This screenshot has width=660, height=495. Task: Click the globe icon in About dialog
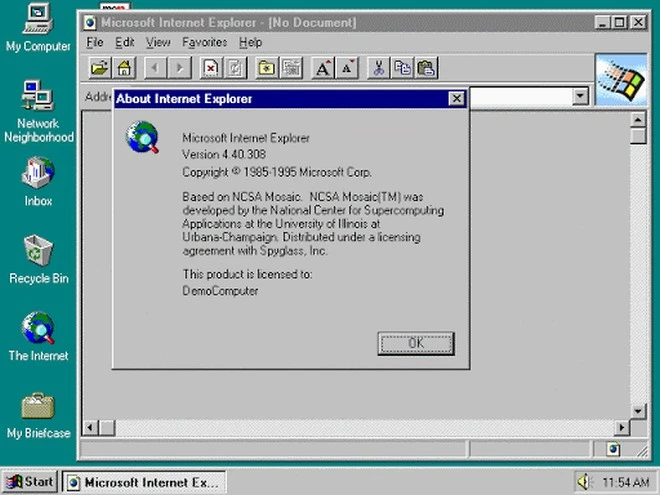pos(142,137)
